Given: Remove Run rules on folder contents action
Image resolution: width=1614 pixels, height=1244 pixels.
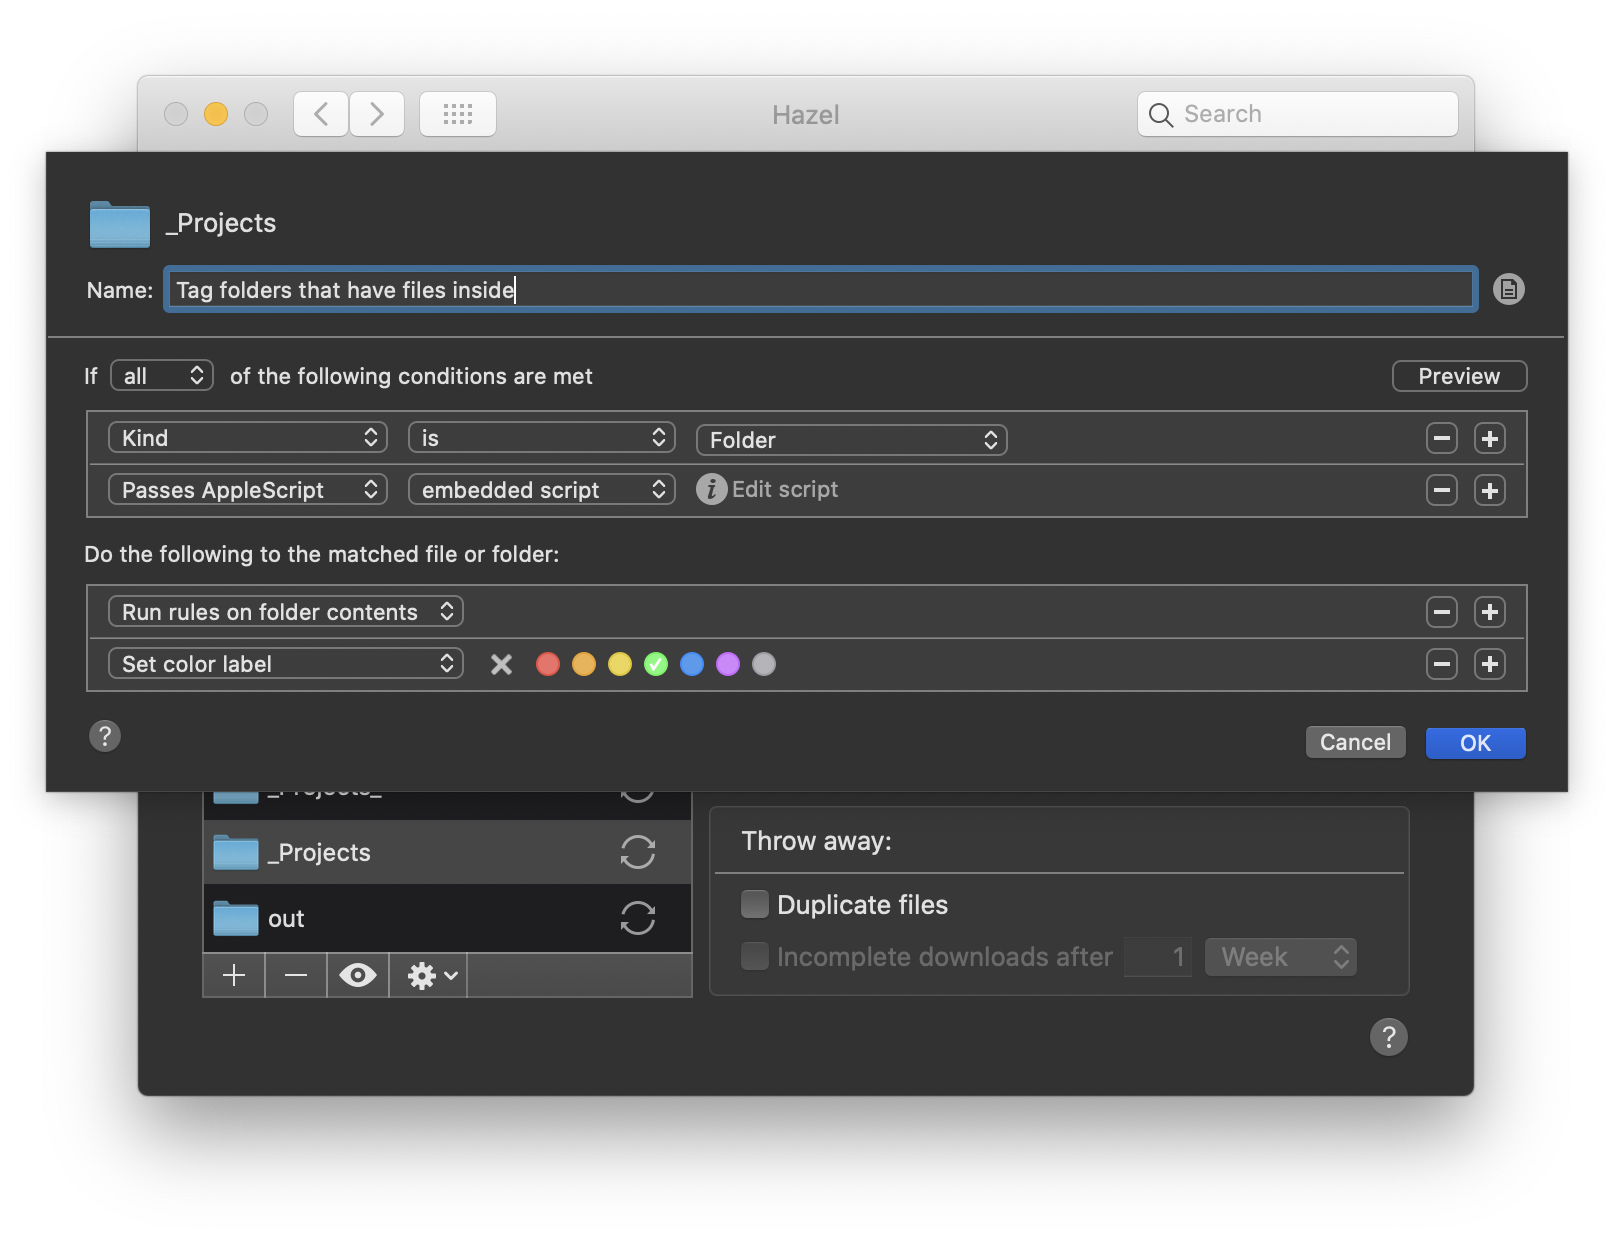Looking at the screenshot, I should pyautogui.click(x=1441, y=612).
